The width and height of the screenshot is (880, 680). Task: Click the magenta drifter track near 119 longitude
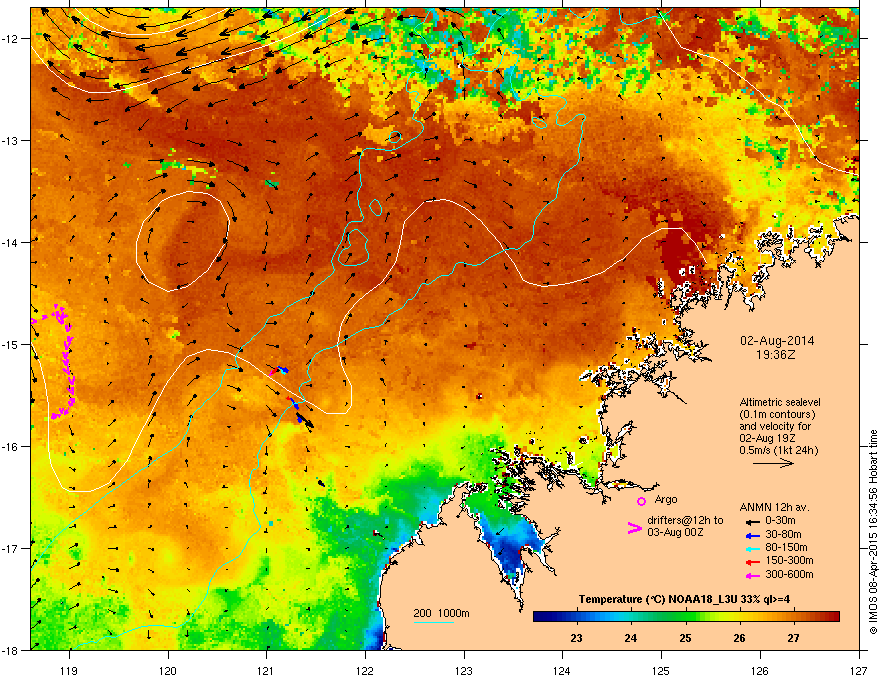[x=65, y=362]
